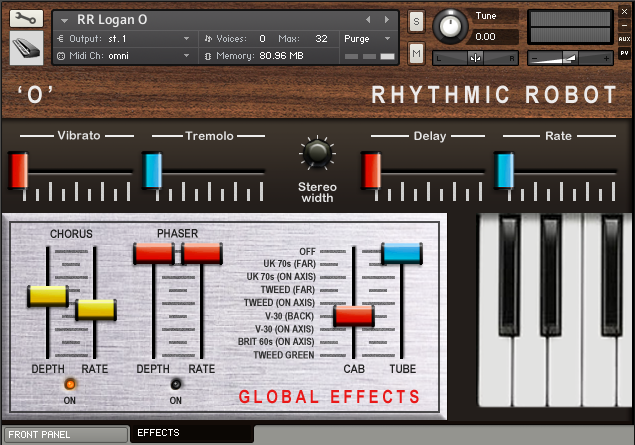Click the Max voices value field
This screenshot has width=635, height=445.
click(322, 39)
